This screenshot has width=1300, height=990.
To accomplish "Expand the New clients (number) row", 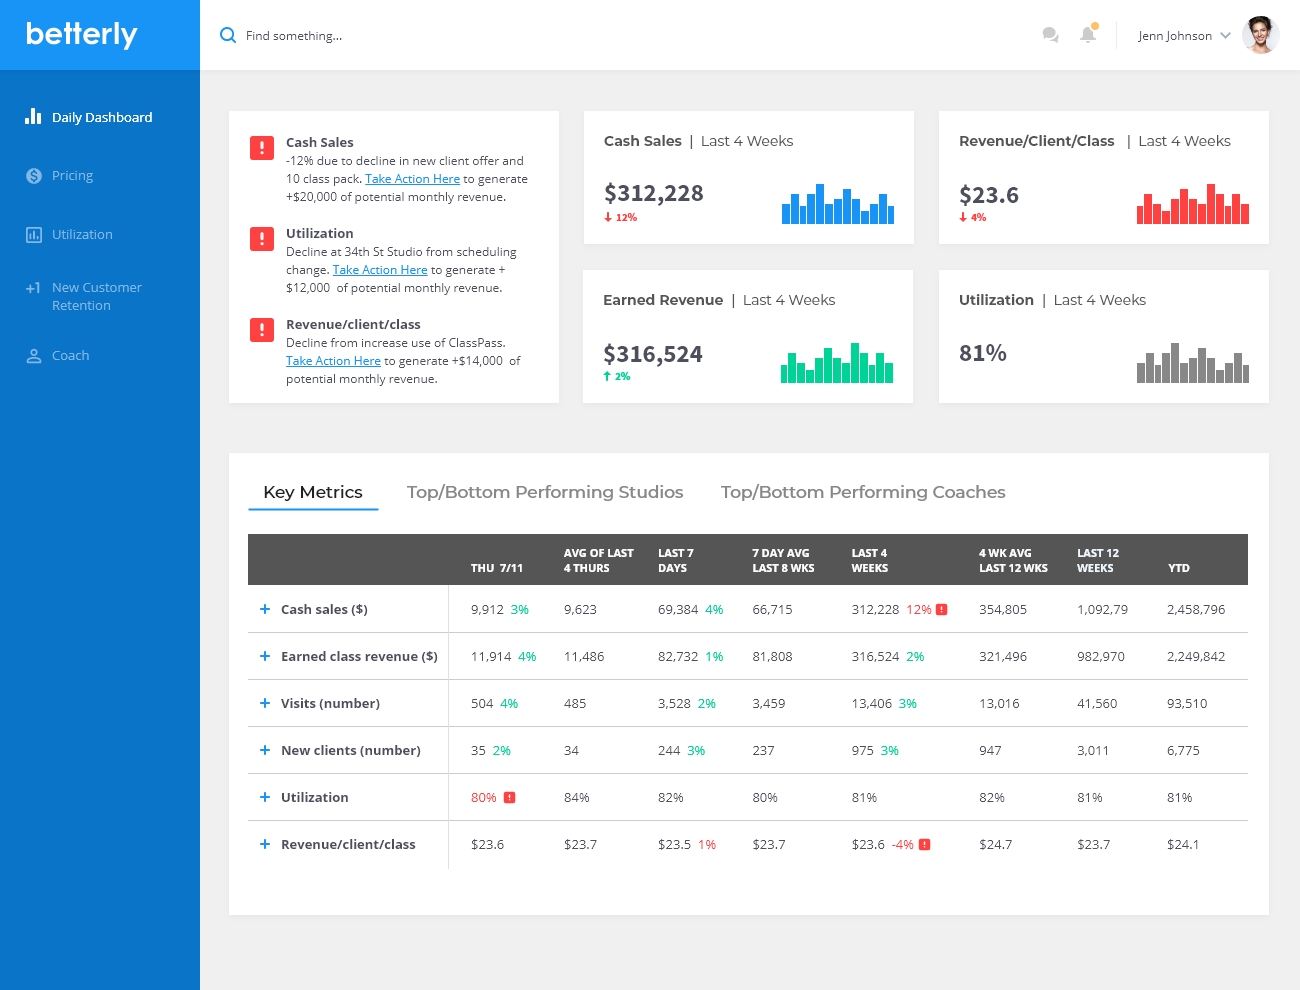I will (265, 750).
